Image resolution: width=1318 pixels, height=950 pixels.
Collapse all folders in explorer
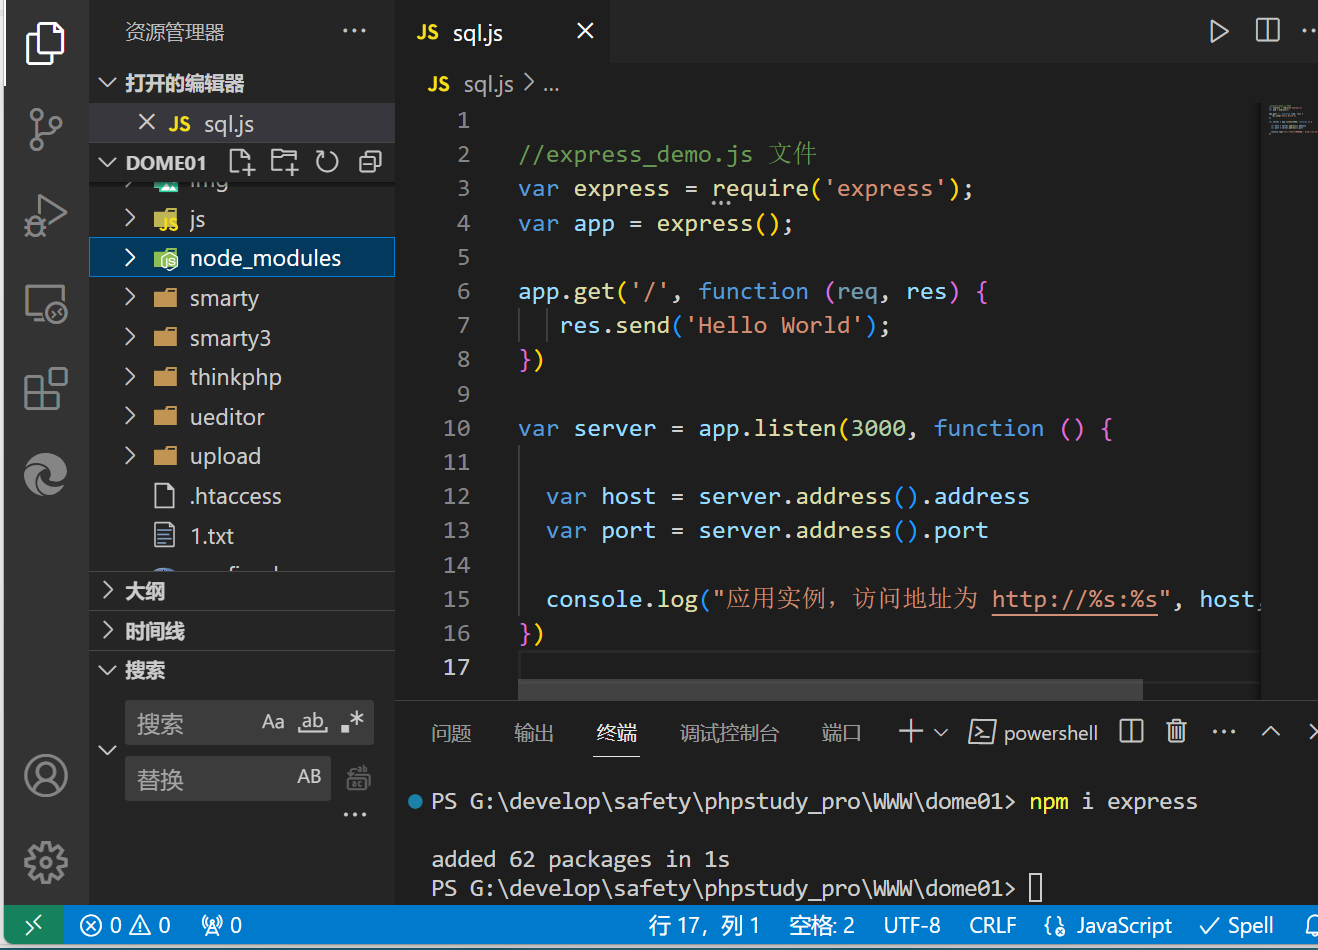tap(370, 162)
